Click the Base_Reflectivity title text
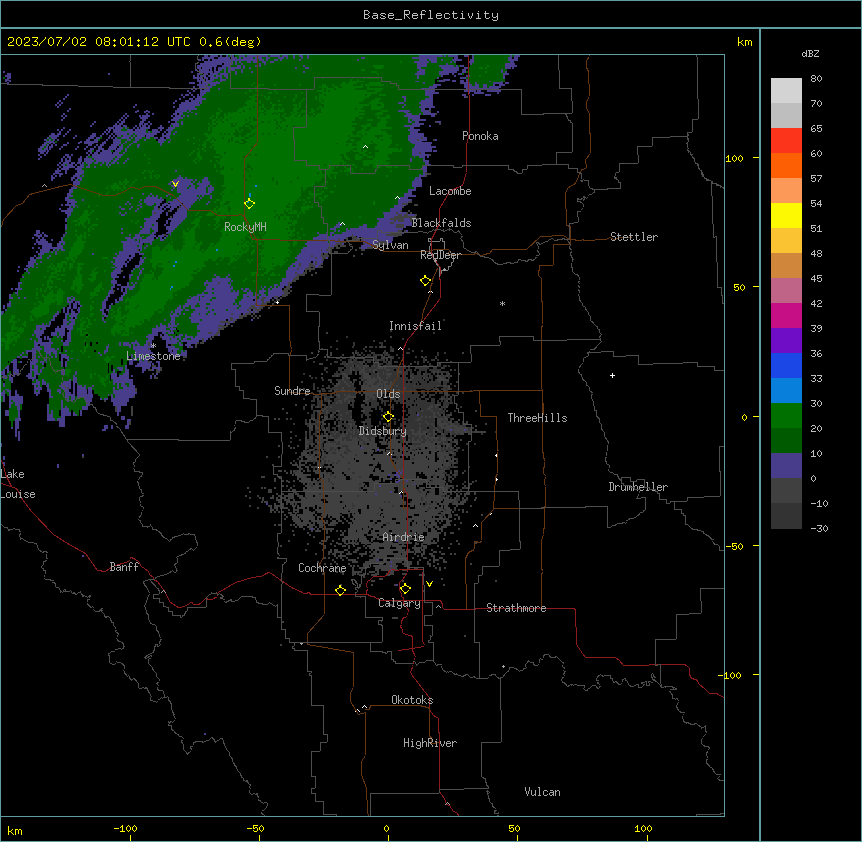The image size is (862, 842). pos(431,15)
